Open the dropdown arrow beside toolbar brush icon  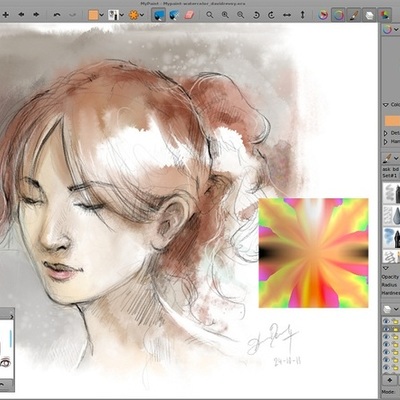click(x=122, y=15)
